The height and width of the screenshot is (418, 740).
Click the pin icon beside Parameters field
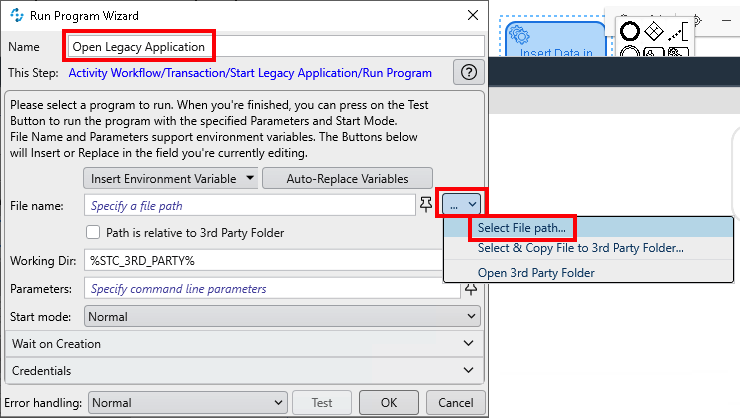tap(471, 289)
